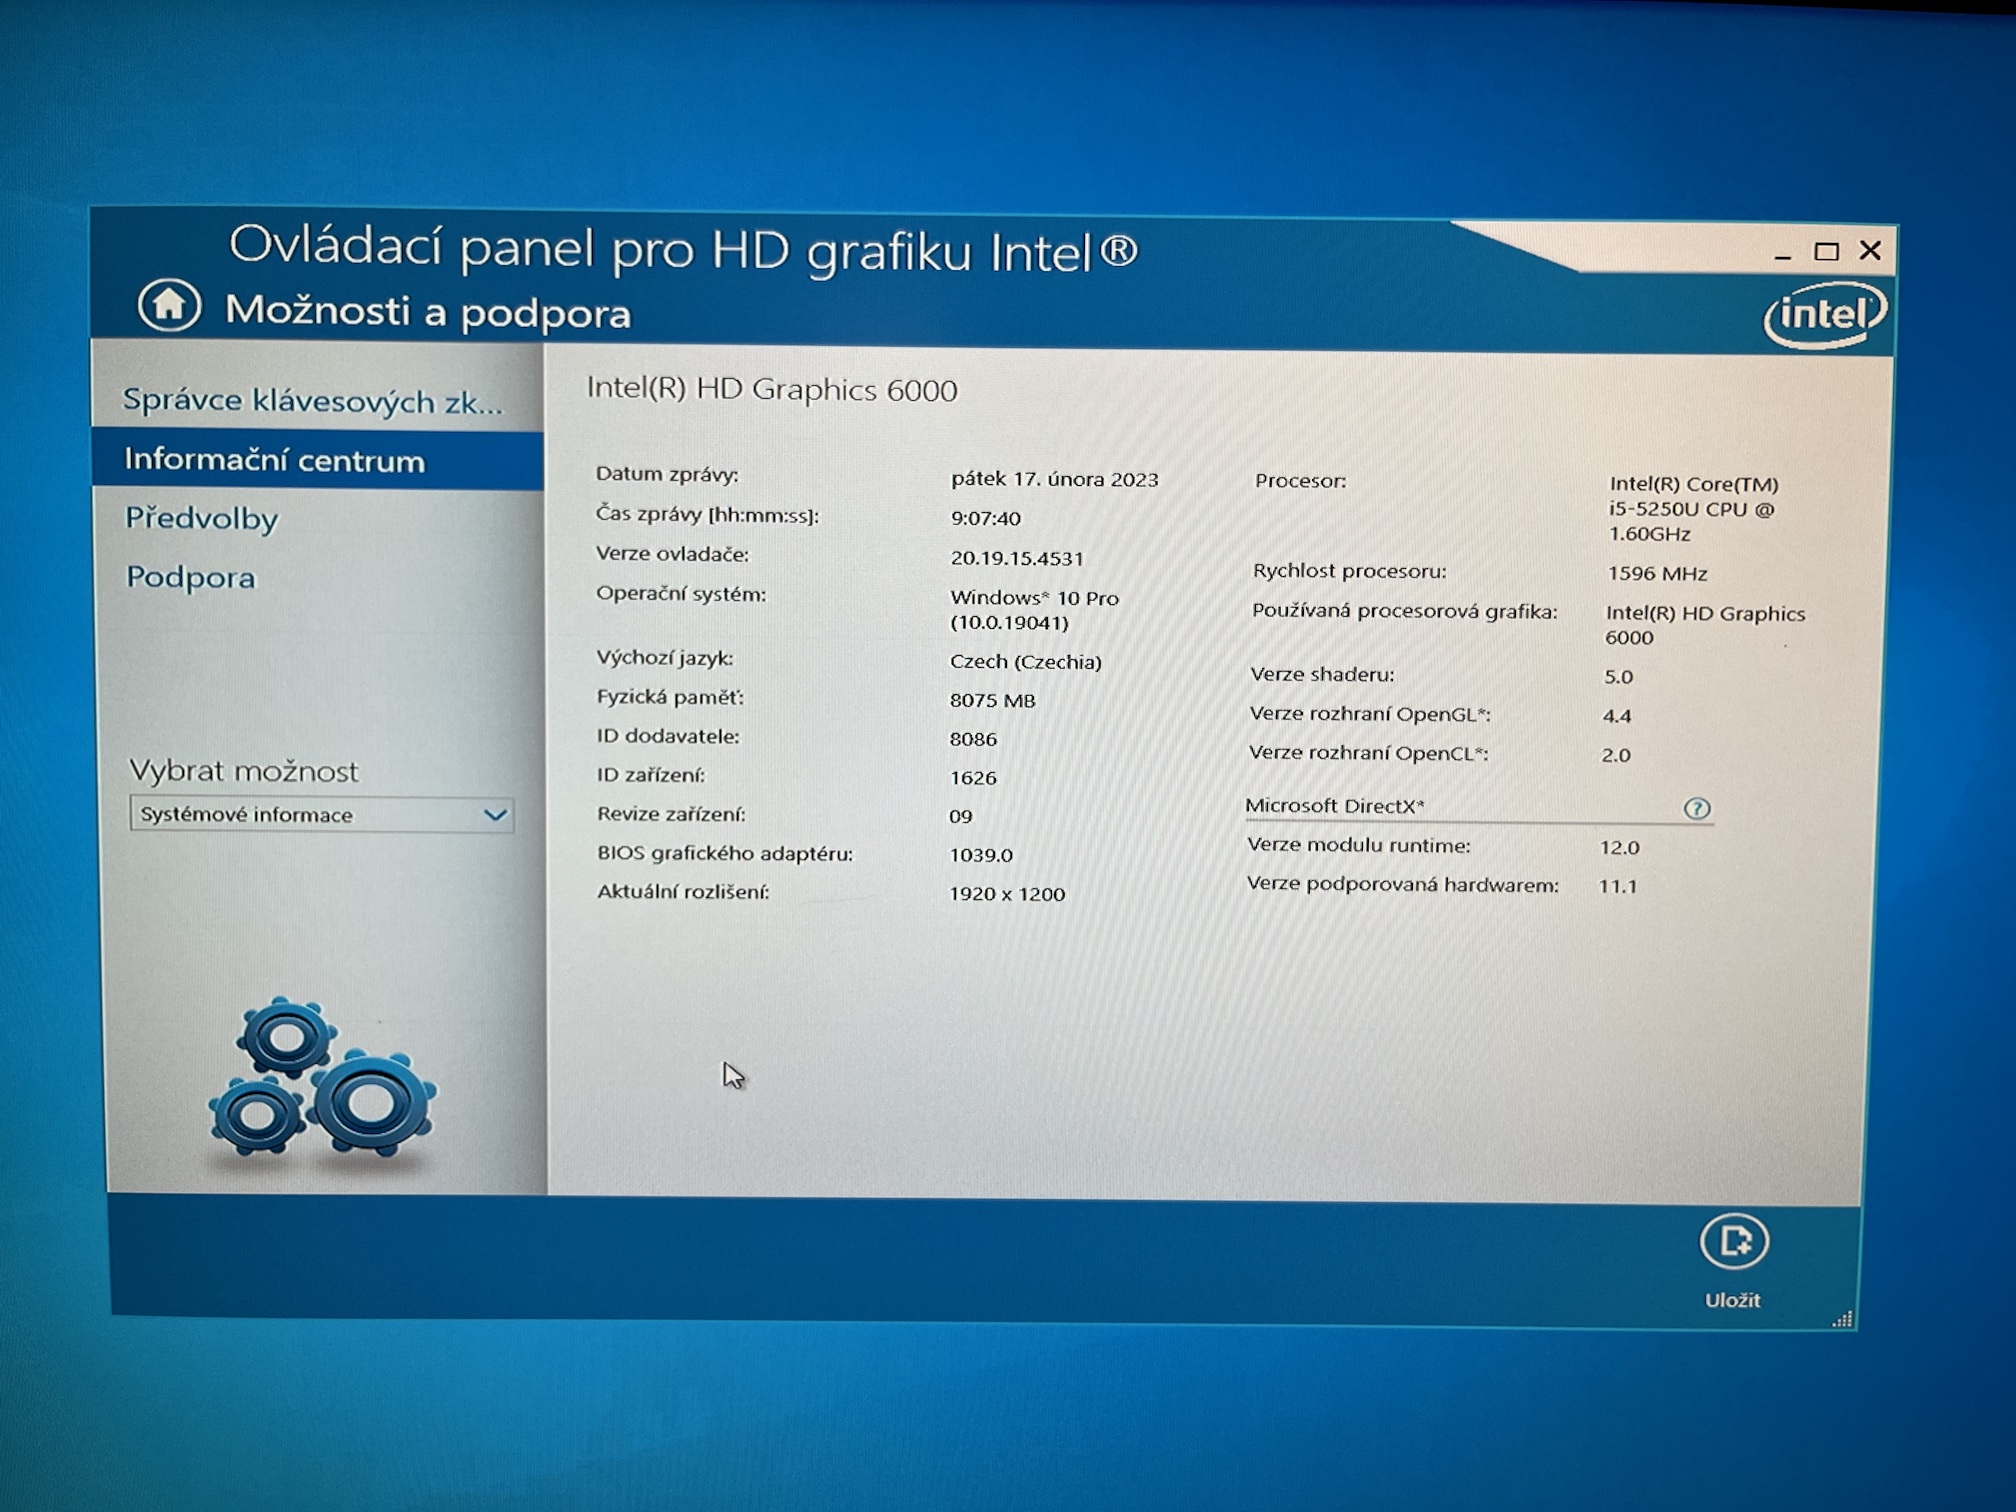
Task: Select Informační centrum in the sidebar
Action: (275, 460)
